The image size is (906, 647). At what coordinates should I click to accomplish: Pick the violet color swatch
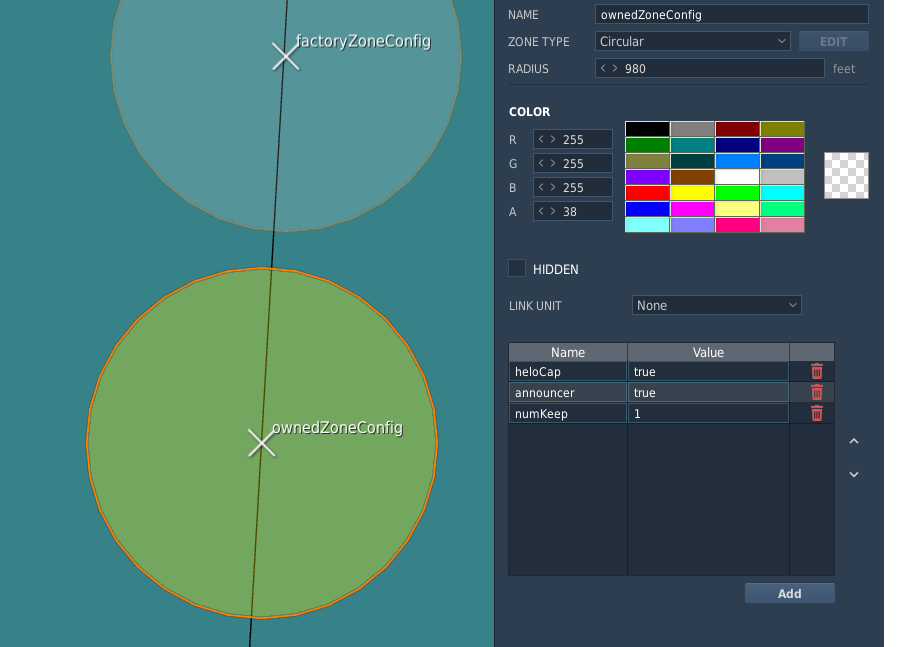tap(647, 177)
